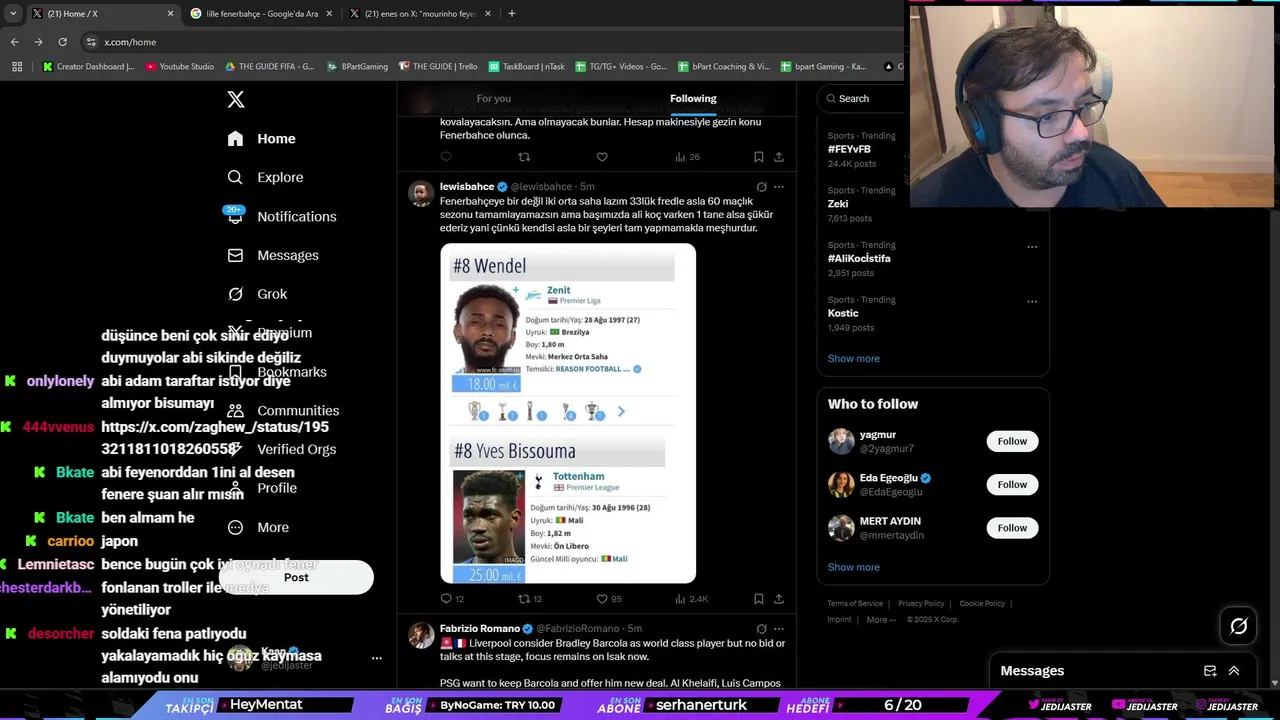
Task: Click the Post button
Action: 296,577
